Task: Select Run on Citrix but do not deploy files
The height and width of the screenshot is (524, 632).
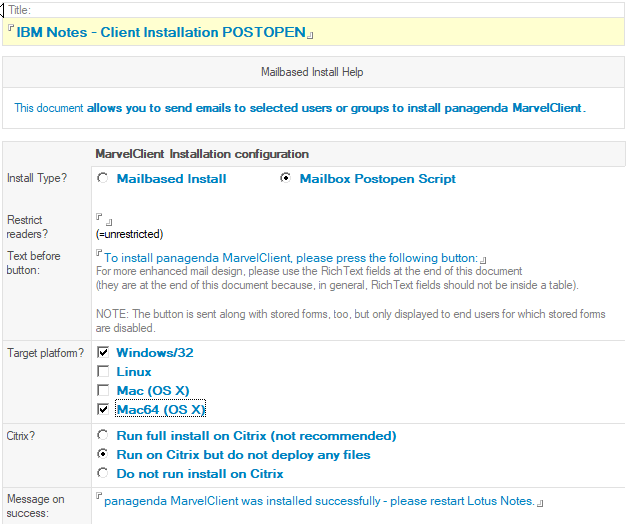Action: pyautogui.click(x=103, y=454)
